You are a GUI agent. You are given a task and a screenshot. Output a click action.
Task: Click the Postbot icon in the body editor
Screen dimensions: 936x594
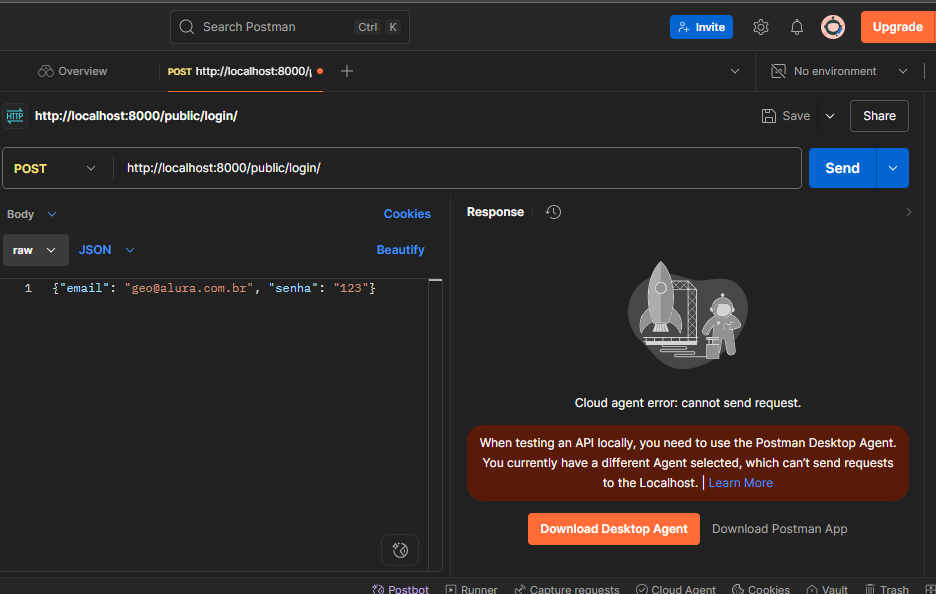pyautogui.click(x=400, y=550)
